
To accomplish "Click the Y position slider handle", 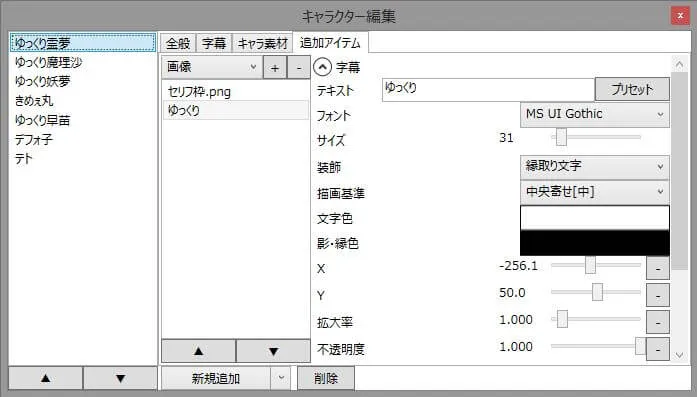I will pos(597,292).
